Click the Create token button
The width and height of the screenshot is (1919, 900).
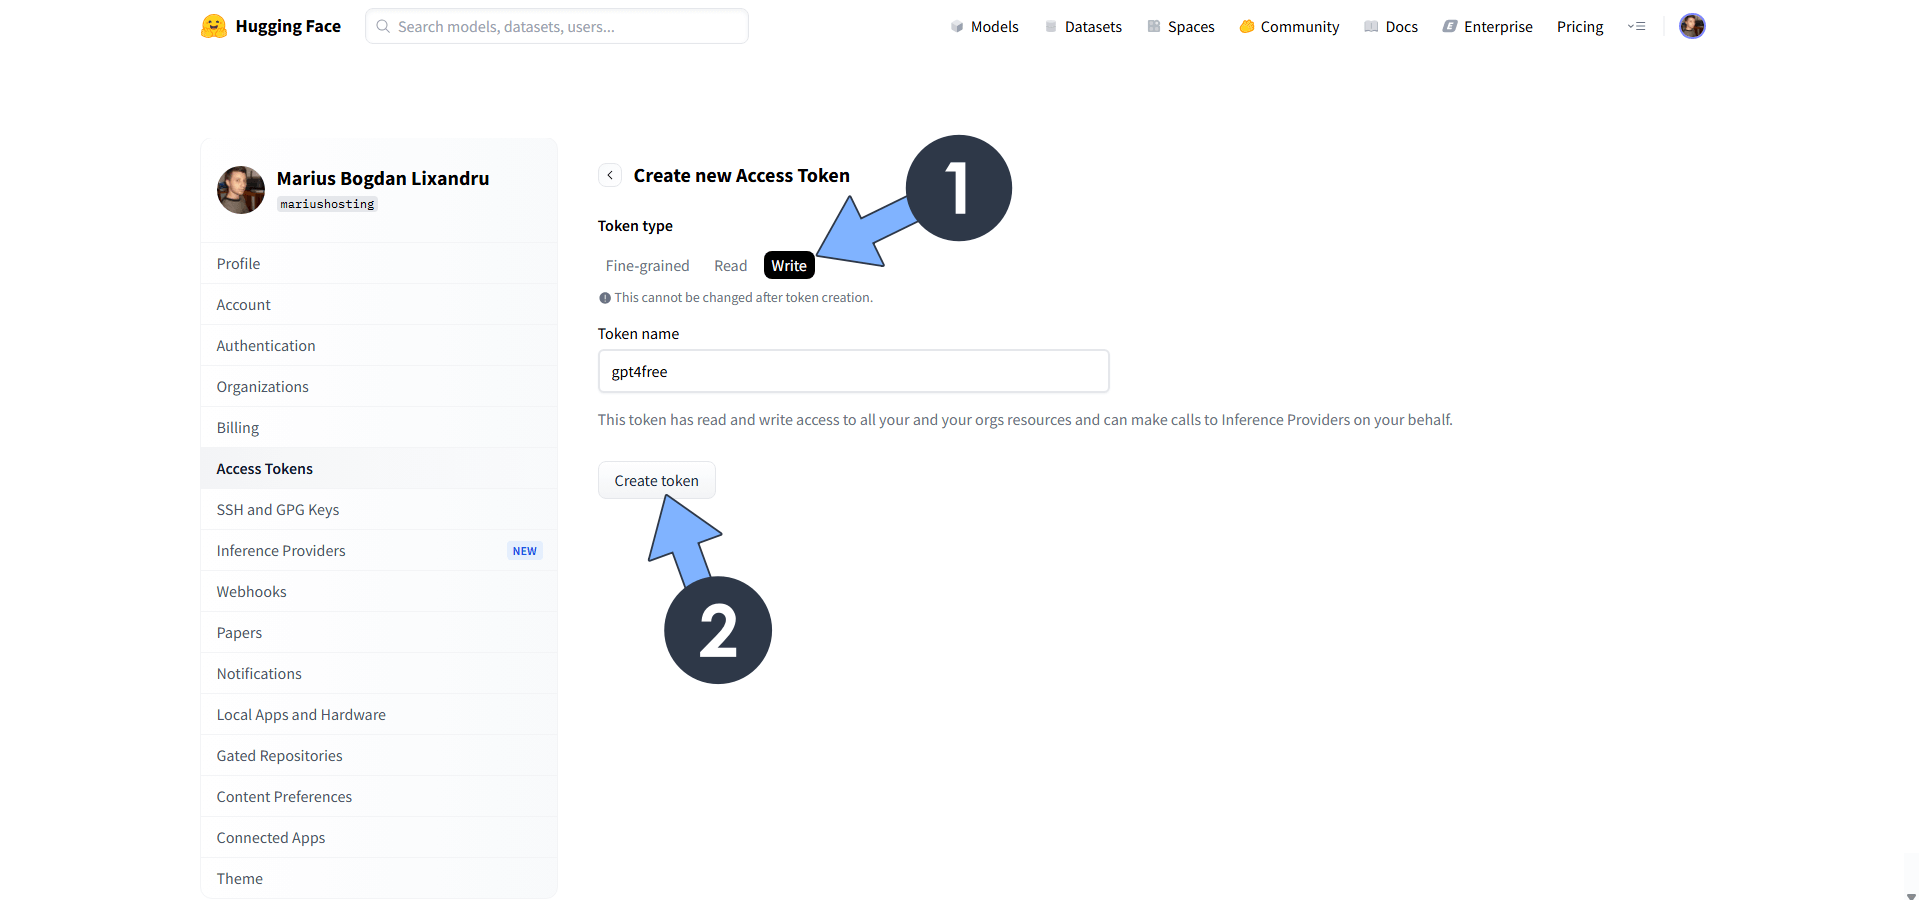point(656,480)
